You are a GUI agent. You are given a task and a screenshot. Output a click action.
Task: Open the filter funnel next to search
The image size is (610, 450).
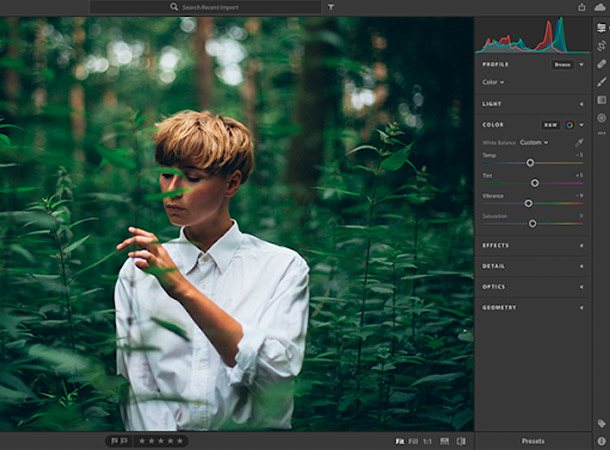pos(331,7)
